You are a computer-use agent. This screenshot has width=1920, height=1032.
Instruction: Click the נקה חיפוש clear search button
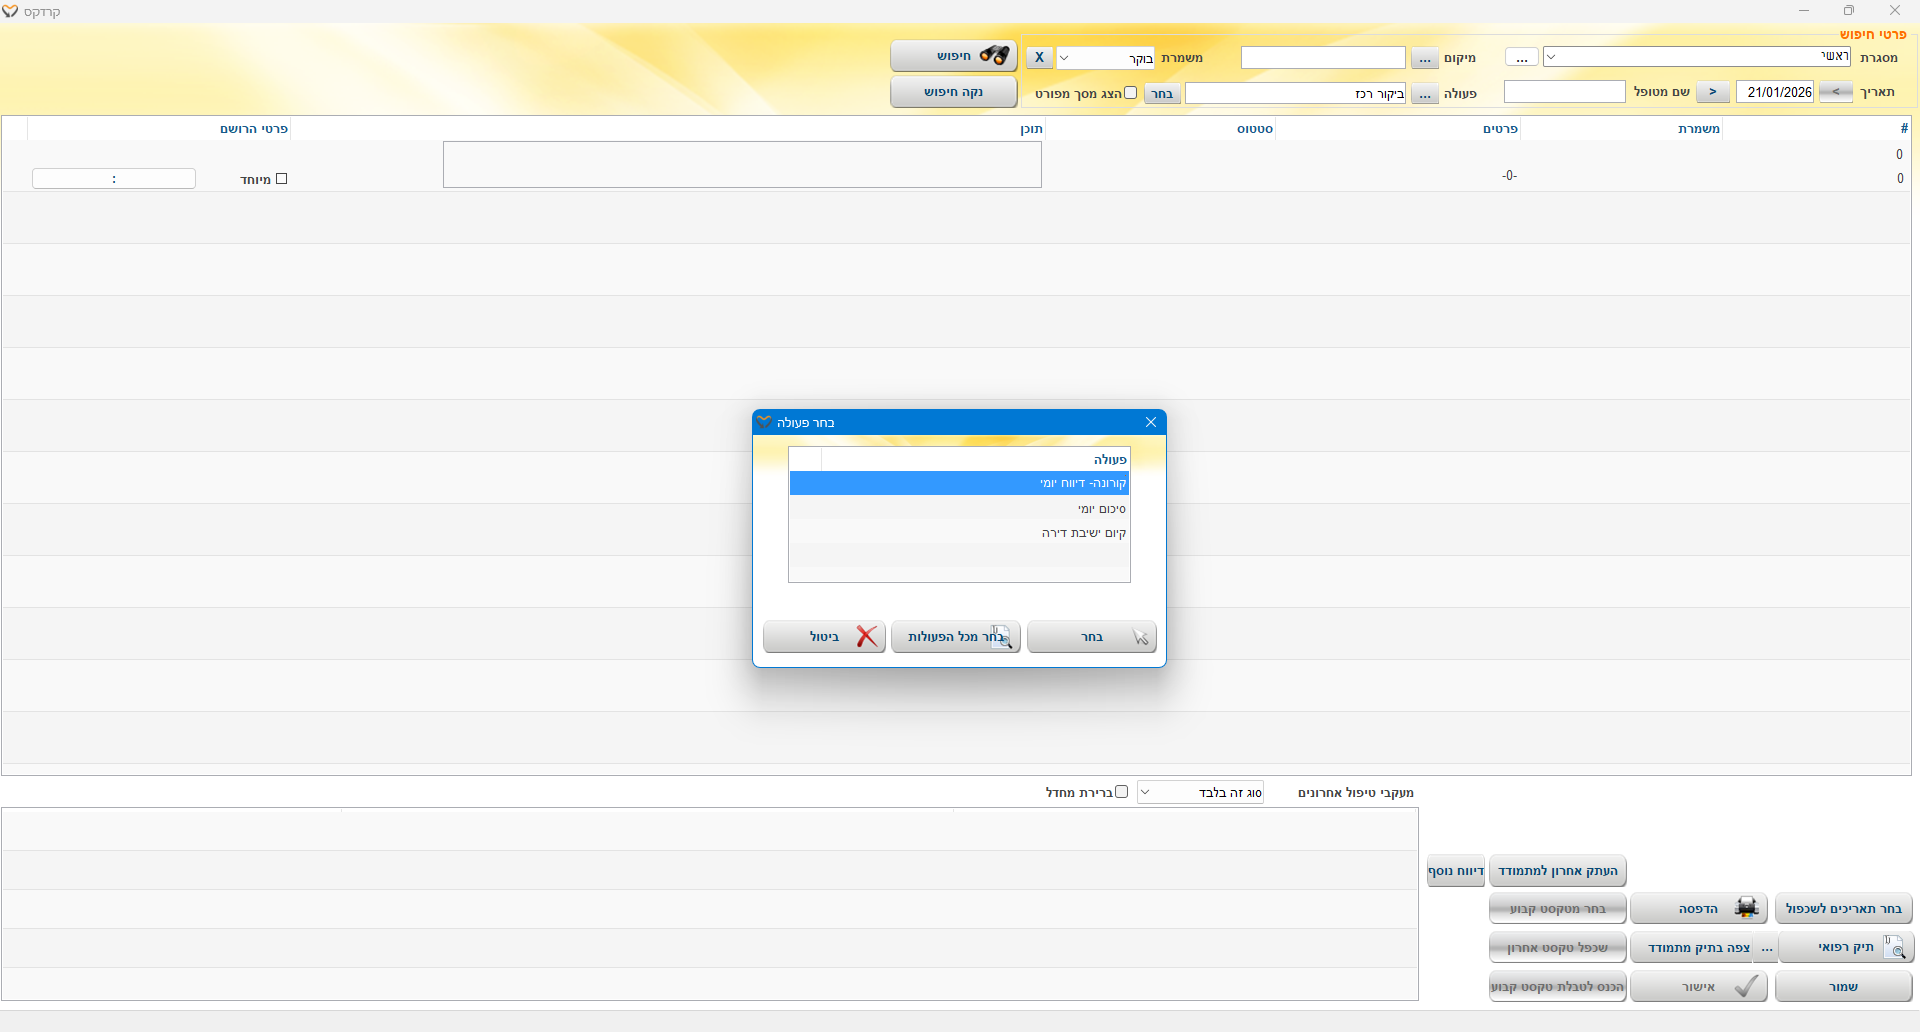[x=954, y=92]
